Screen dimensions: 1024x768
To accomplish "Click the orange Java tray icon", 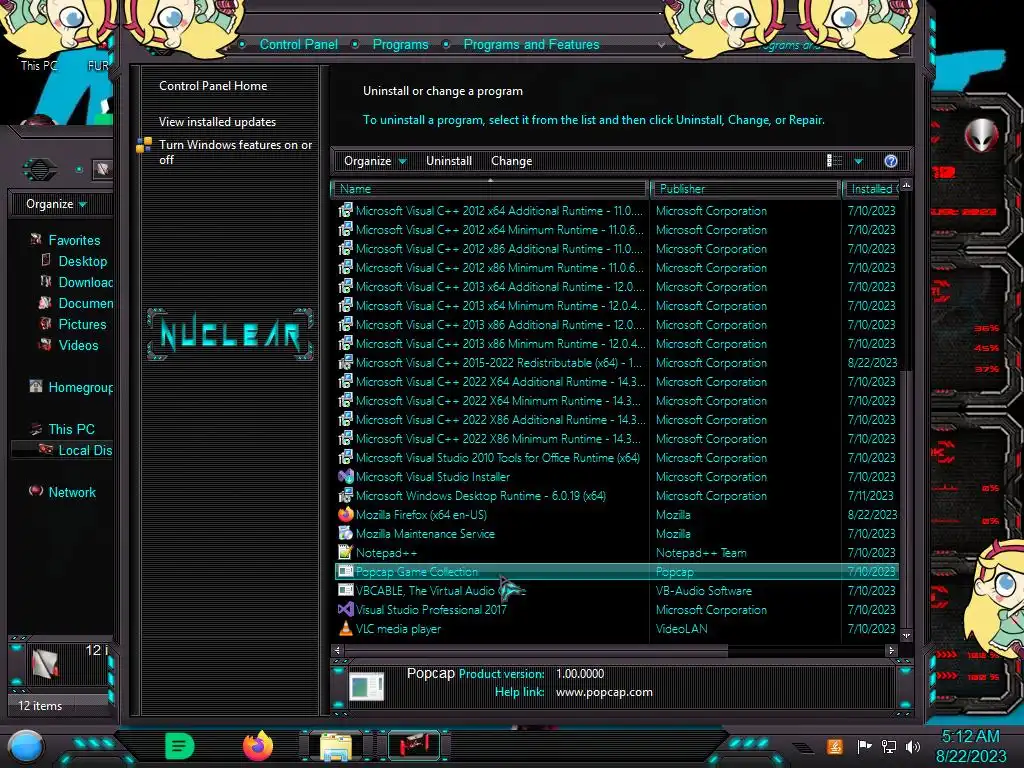I will [834, 746].
